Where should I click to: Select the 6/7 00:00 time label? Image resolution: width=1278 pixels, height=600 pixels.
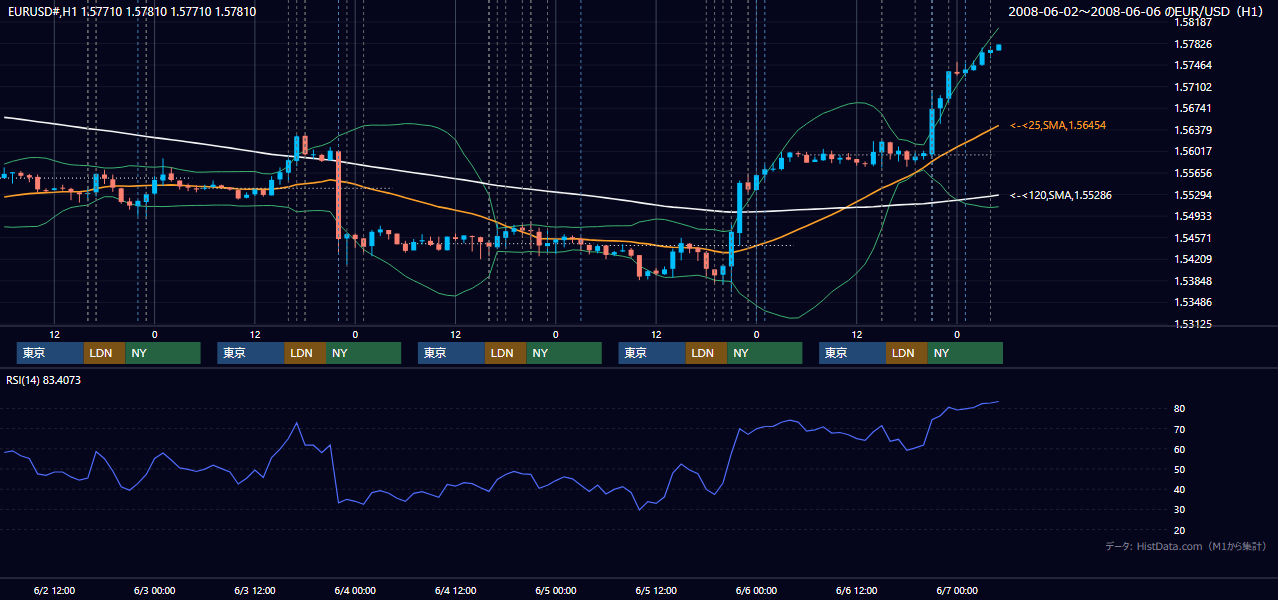point(956,590)
